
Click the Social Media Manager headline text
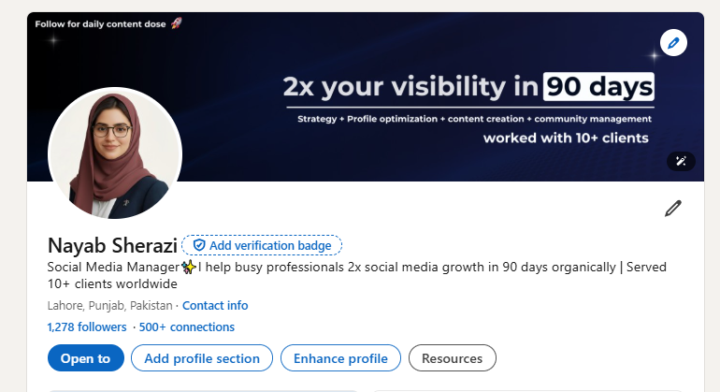tap(357, 275)
